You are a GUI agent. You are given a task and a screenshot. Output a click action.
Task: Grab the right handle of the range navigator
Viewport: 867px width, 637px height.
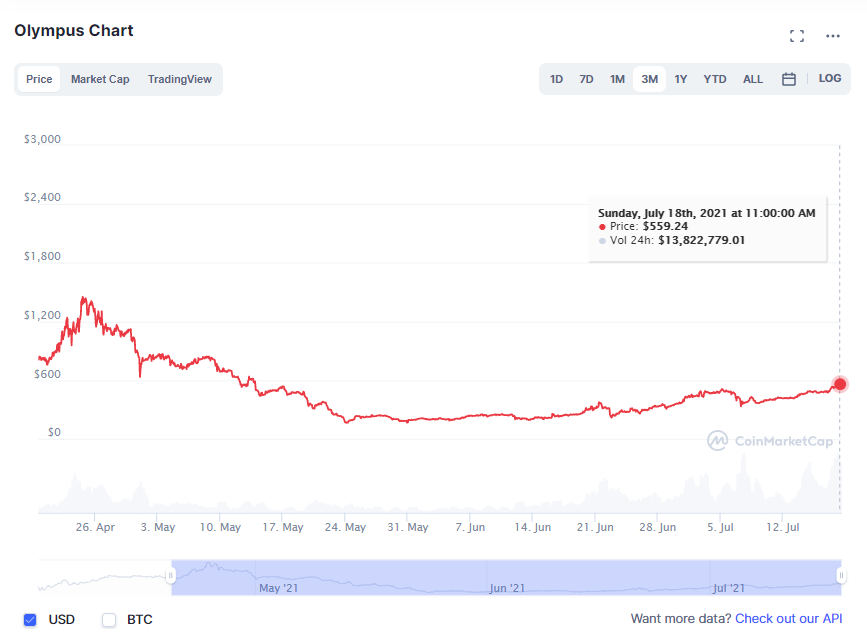pos(841,576)
